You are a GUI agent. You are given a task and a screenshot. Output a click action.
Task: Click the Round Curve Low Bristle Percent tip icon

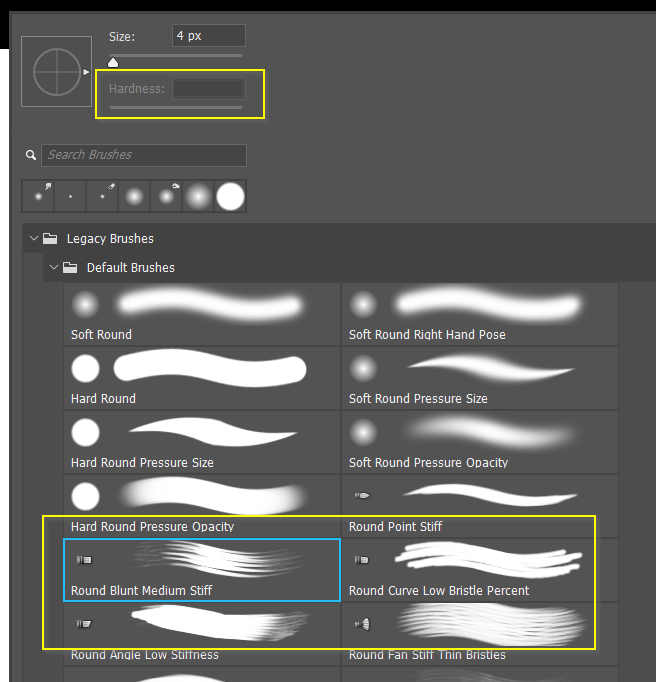361,560
